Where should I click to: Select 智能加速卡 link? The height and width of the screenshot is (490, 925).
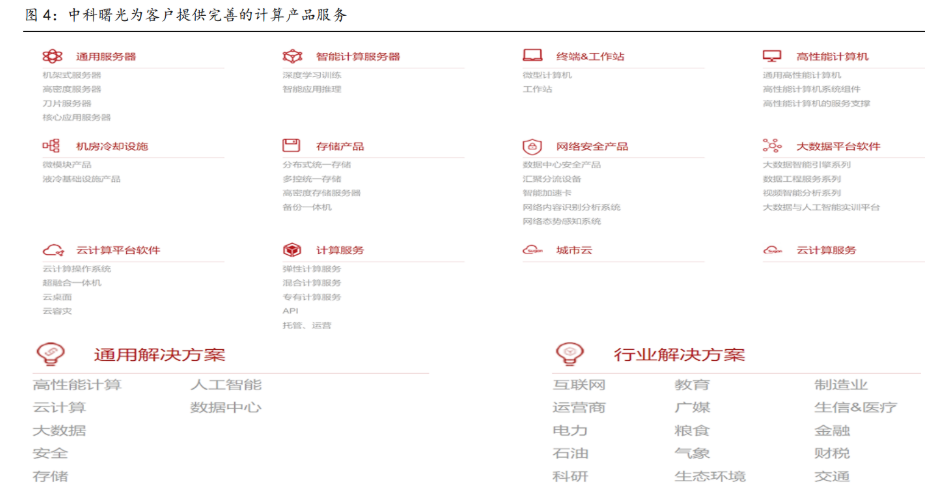547,193
